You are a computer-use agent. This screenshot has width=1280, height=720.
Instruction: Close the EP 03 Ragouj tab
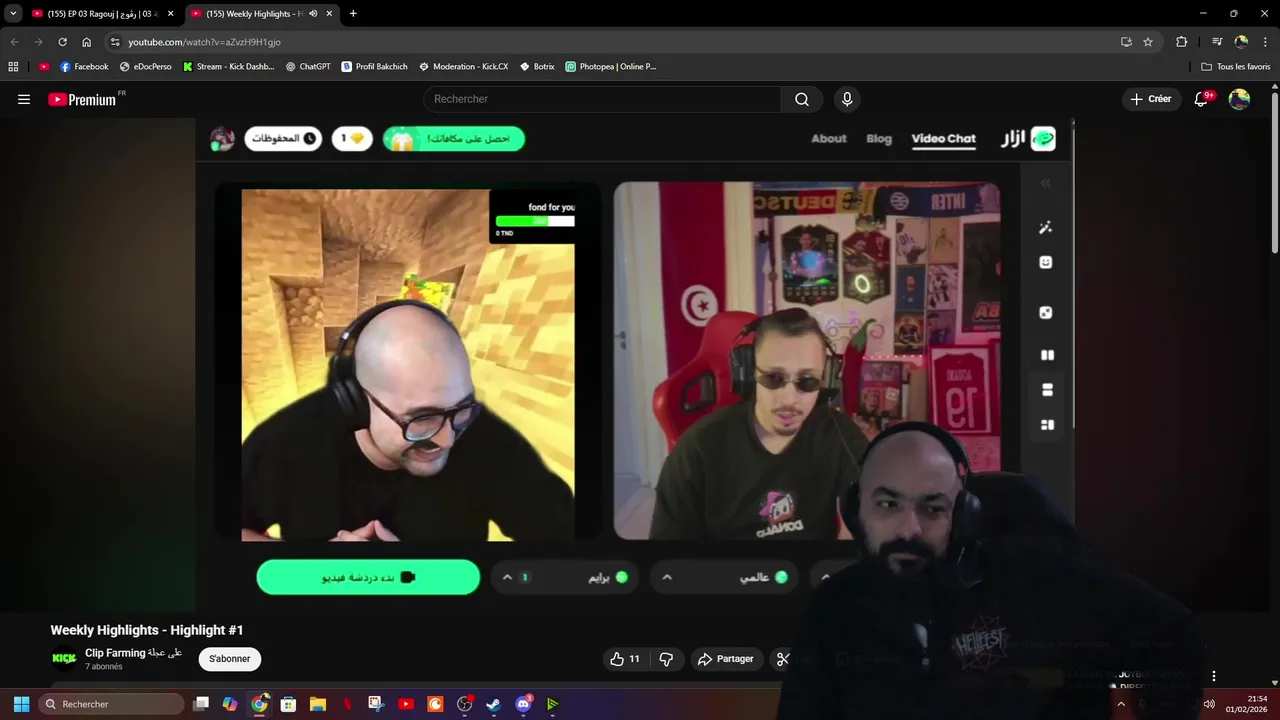click(170, 14)
